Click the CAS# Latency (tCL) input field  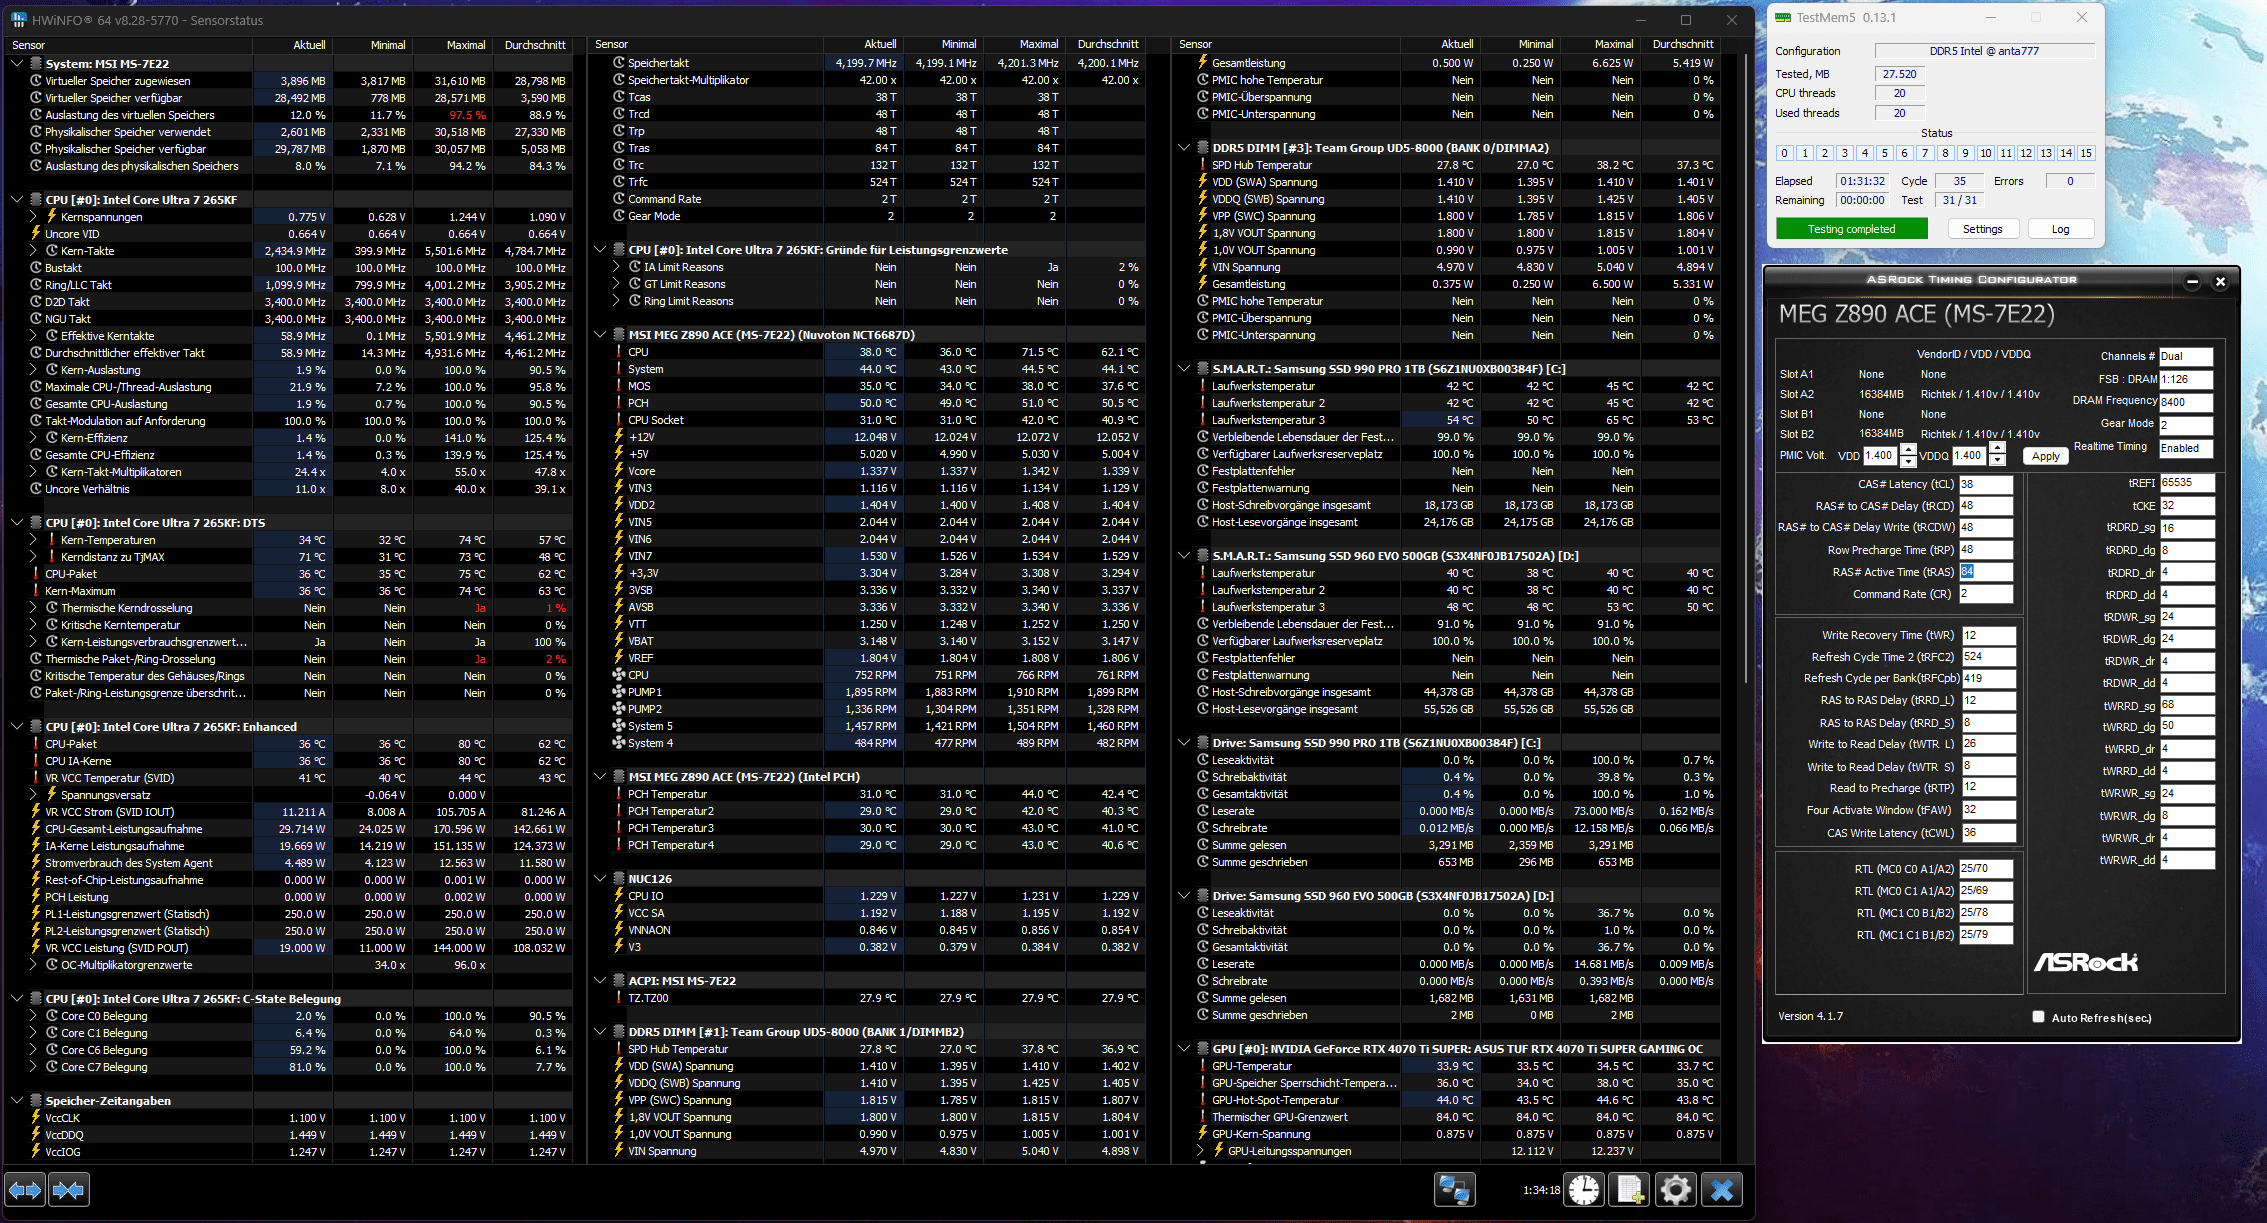point(1984,484)
